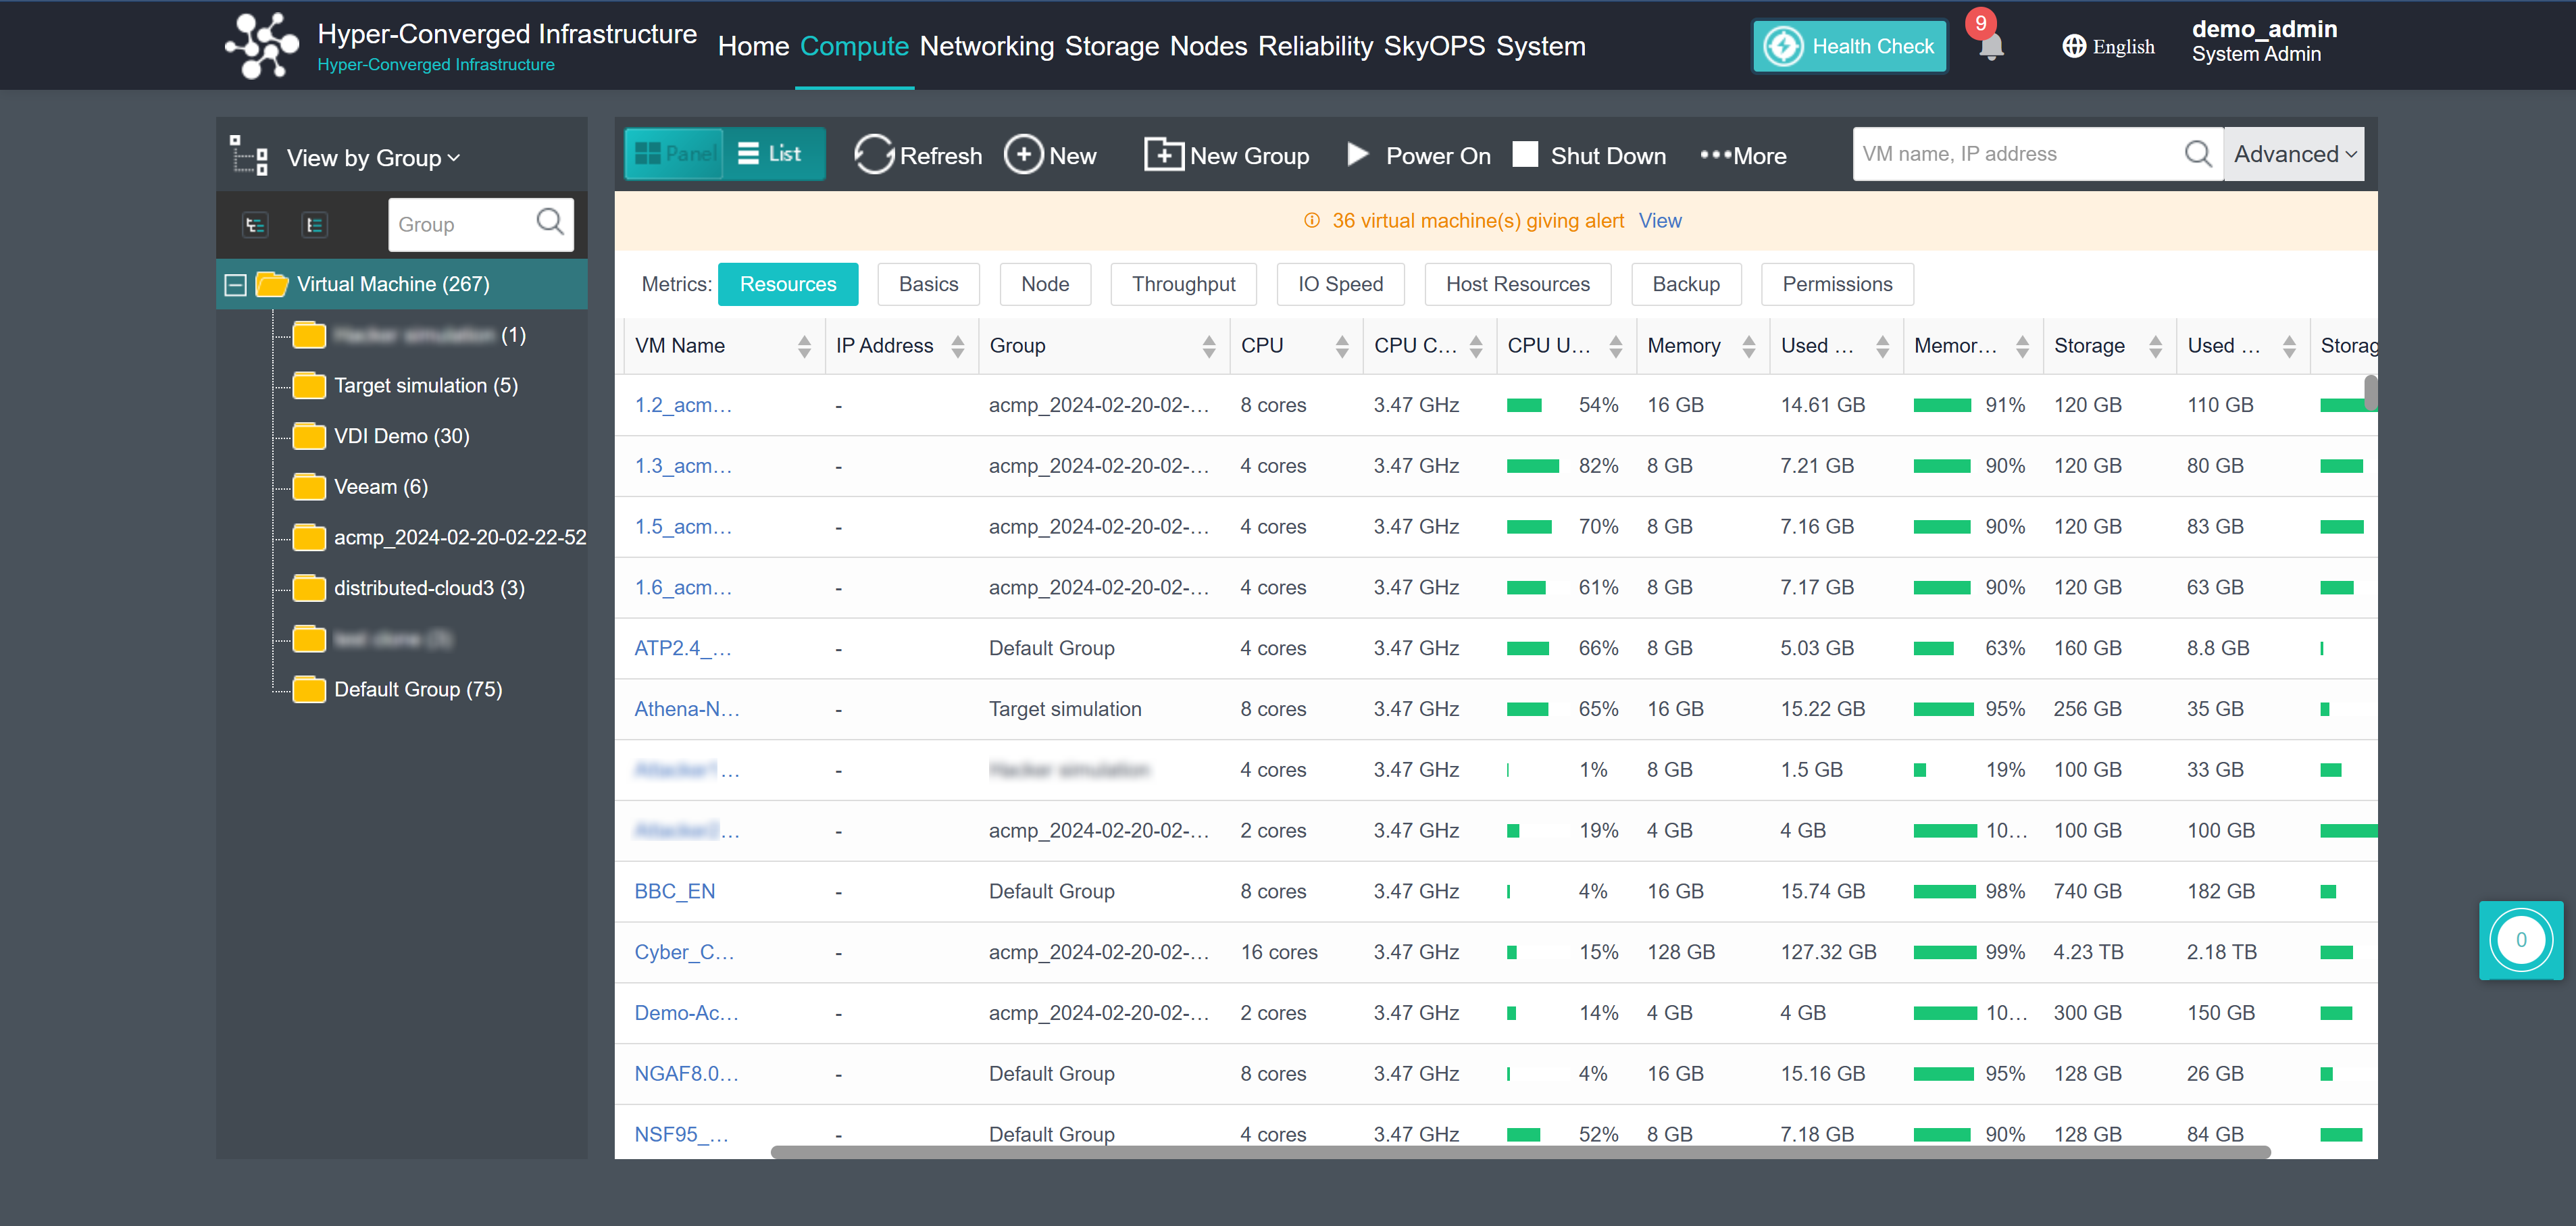Collapse the Virtual Machine tree root

[x=236, y=285]
